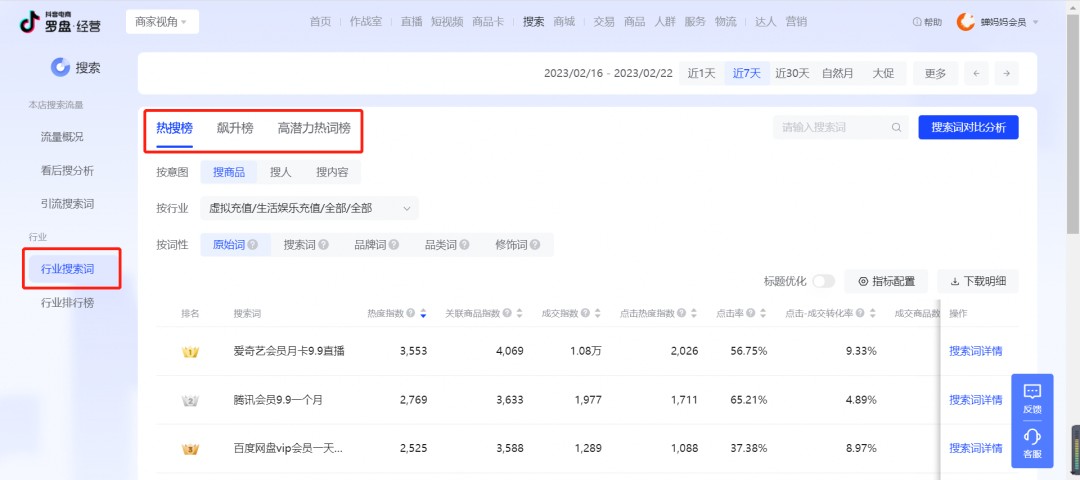Select the 热搜榜 tab
This screenshot has height=480, width=1080.
[x=174, y=127]
